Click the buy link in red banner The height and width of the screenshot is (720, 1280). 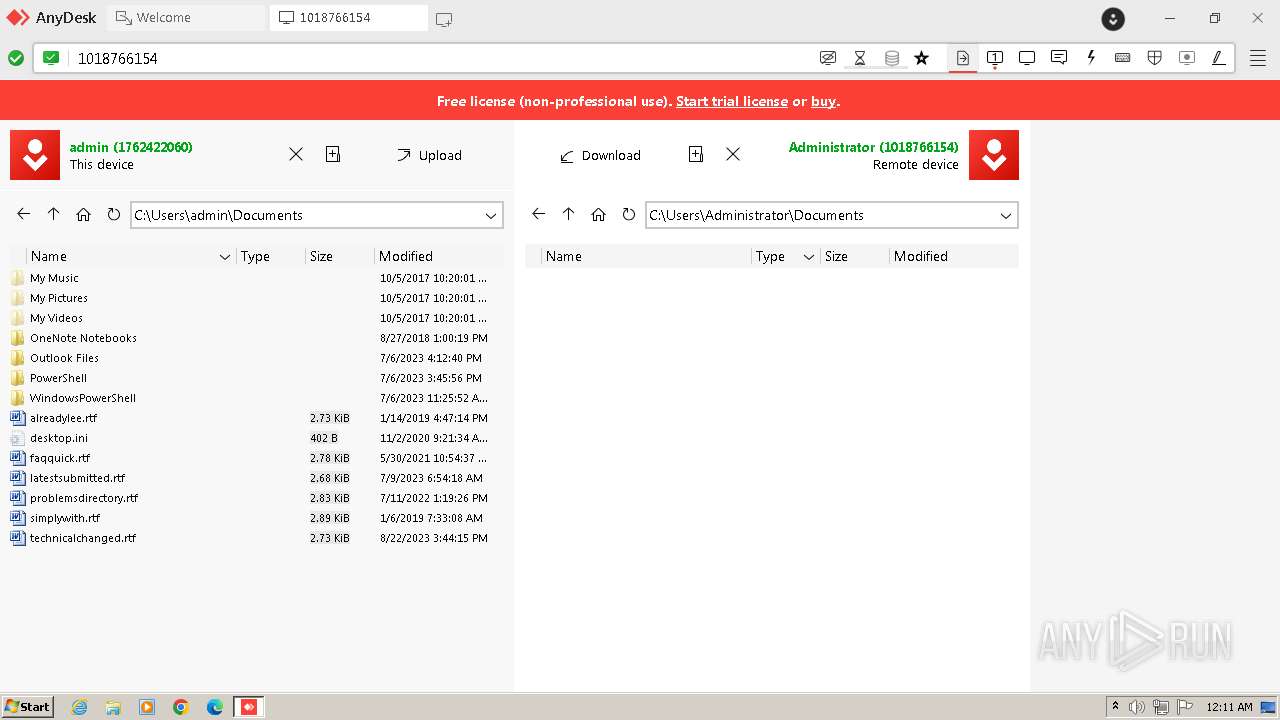pos(824,101)
